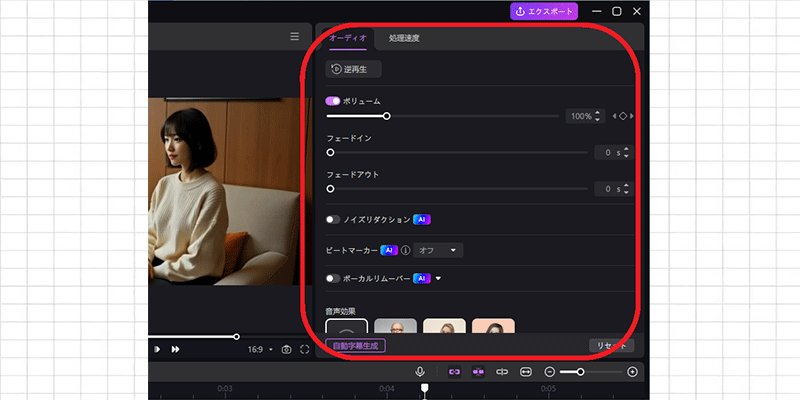Enable the ノイズリダクション toggle
The width and height of the screenshot is (800, 400).
333,219
